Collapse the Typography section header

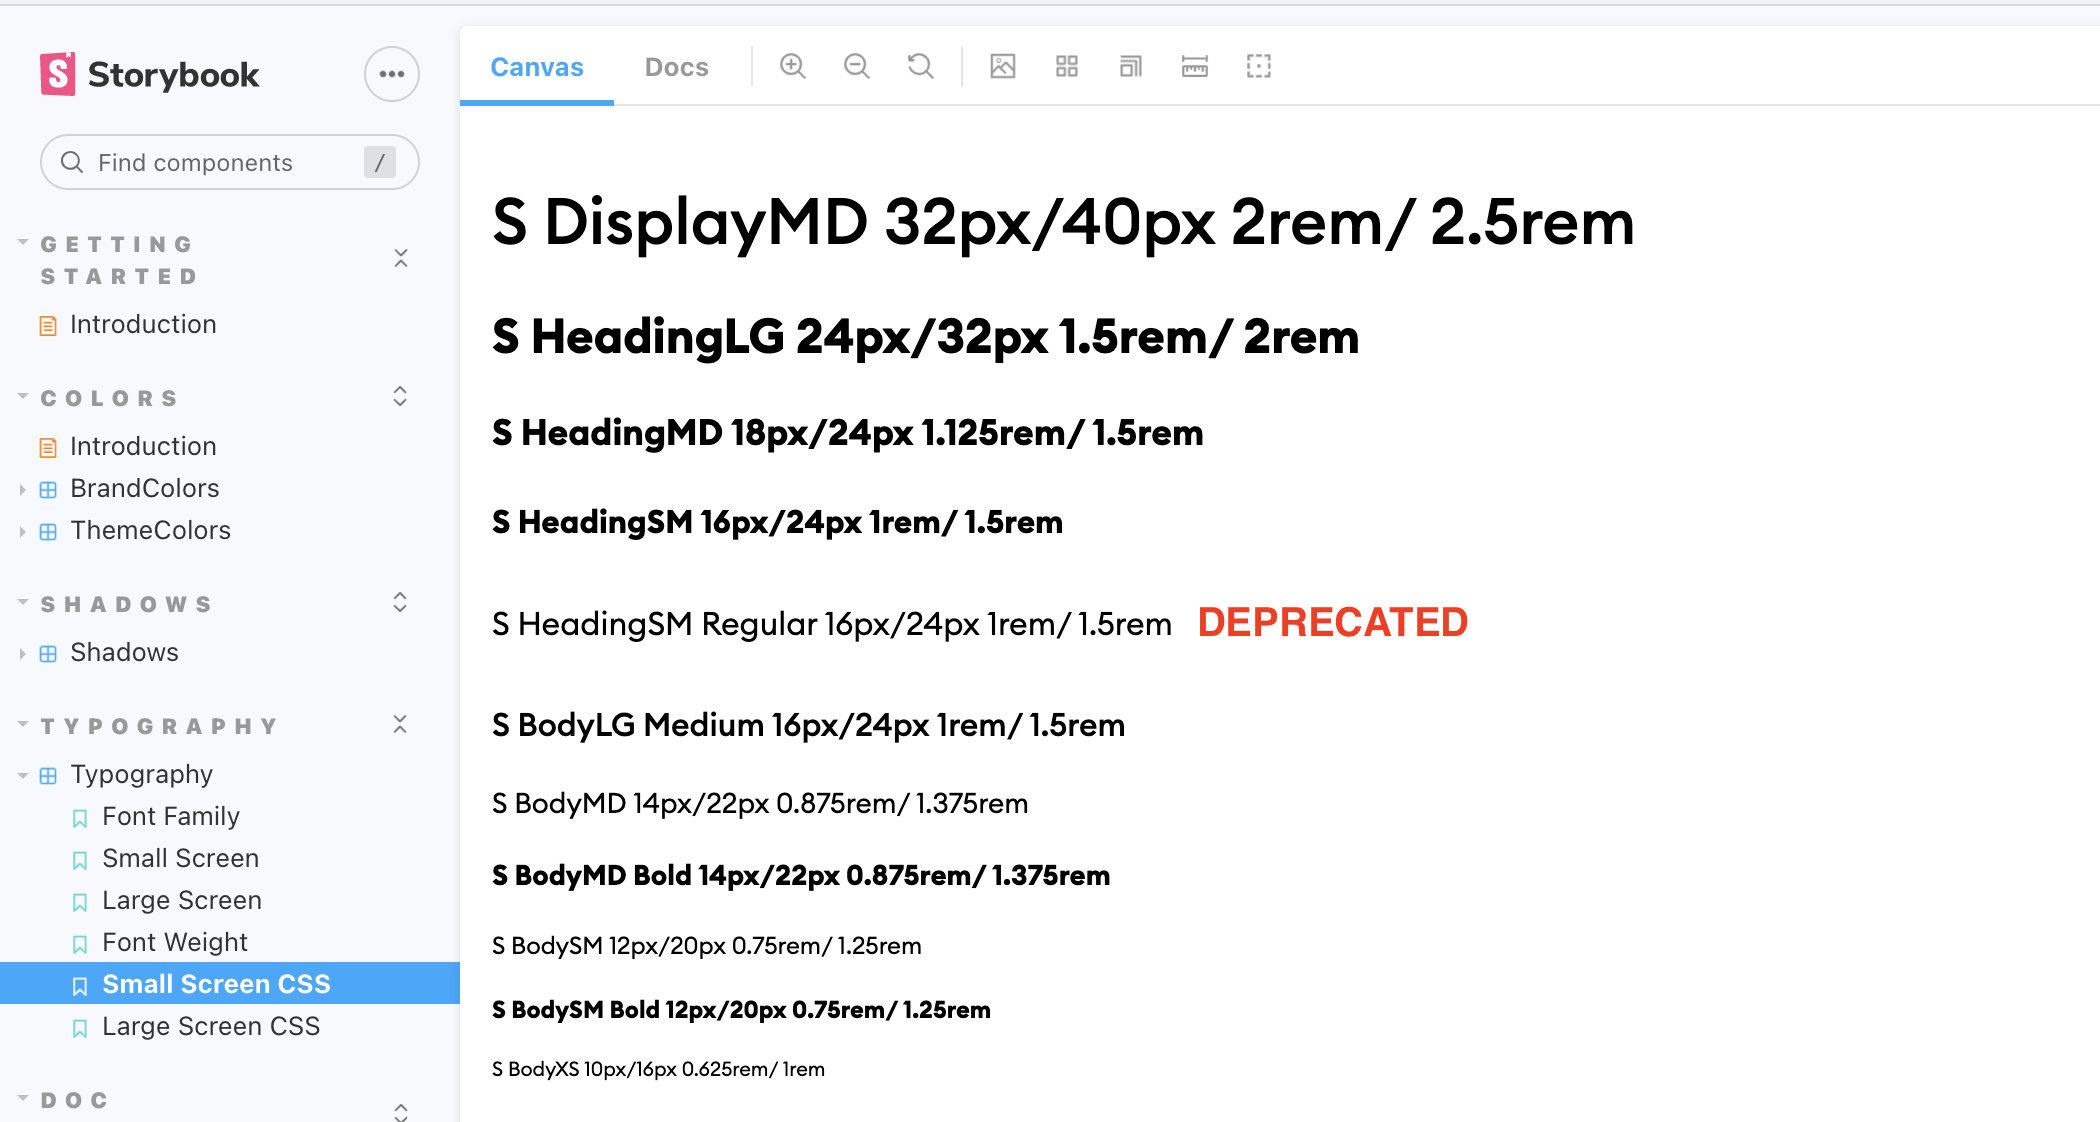158,726
